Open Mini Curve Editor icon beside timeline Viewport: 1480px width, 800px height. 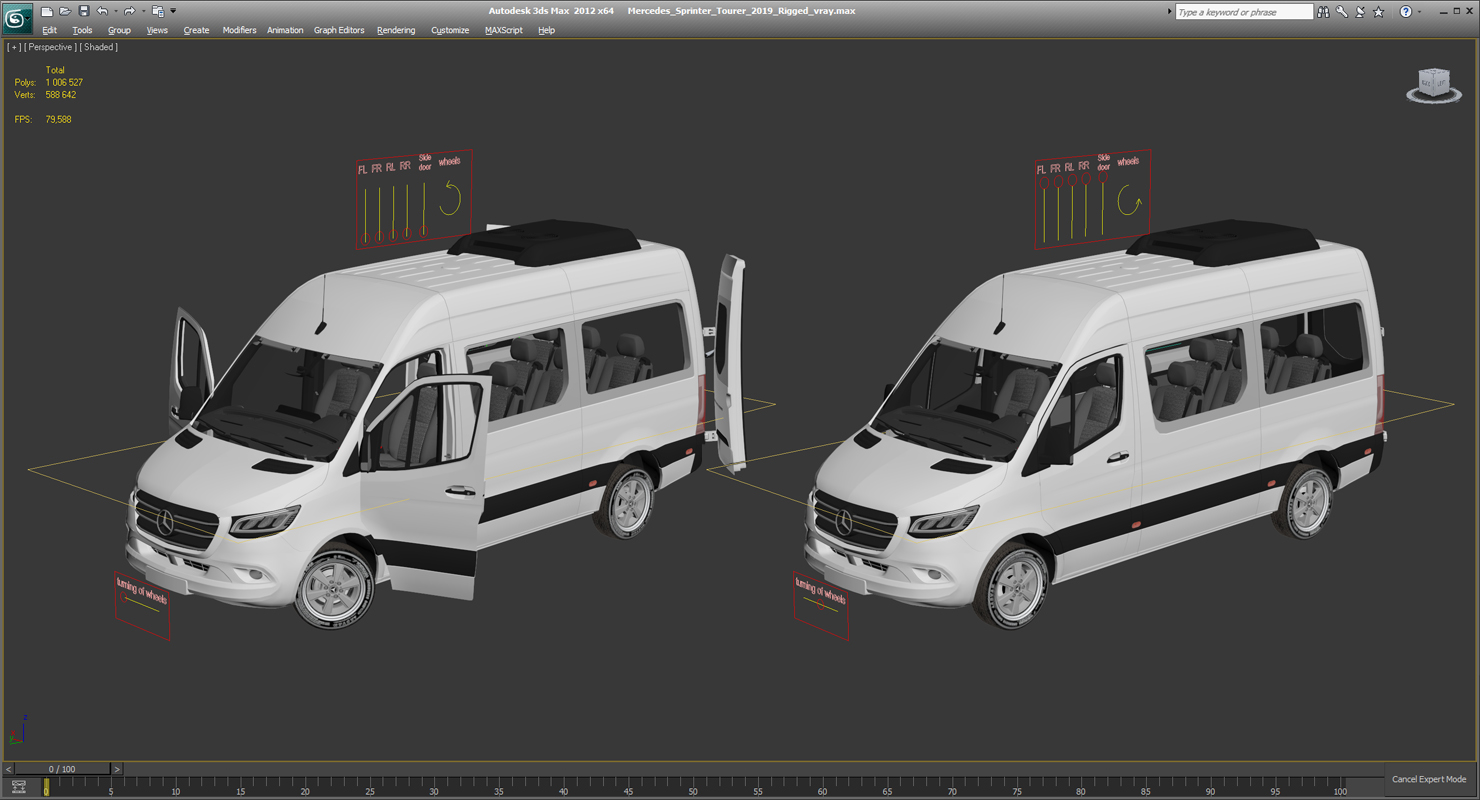(18, 787)
